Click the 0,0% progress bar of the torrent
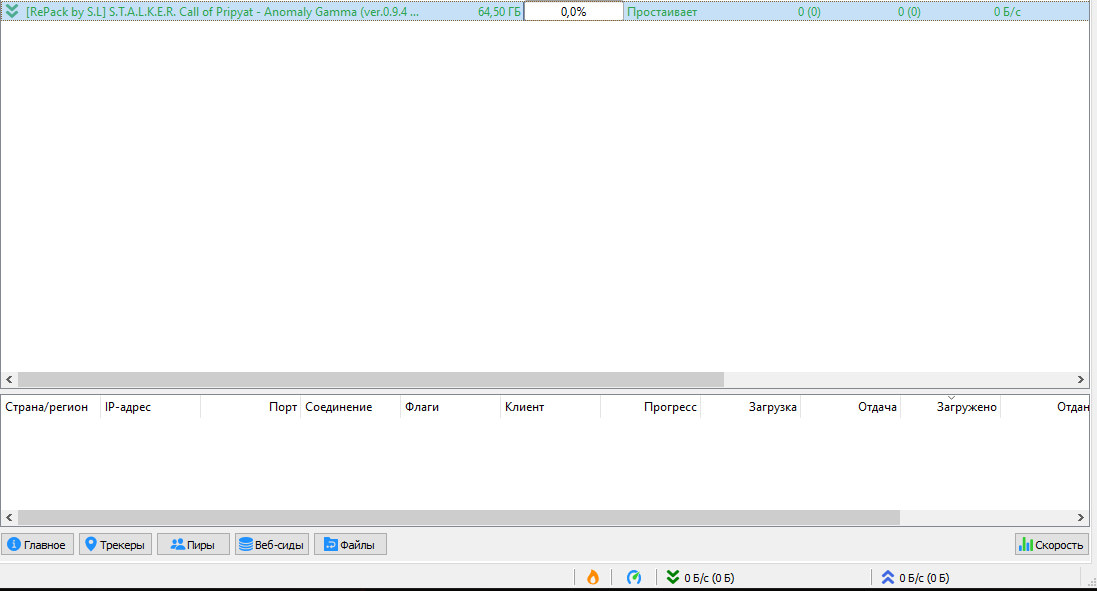1097x591 pixels. coord(573,12)
